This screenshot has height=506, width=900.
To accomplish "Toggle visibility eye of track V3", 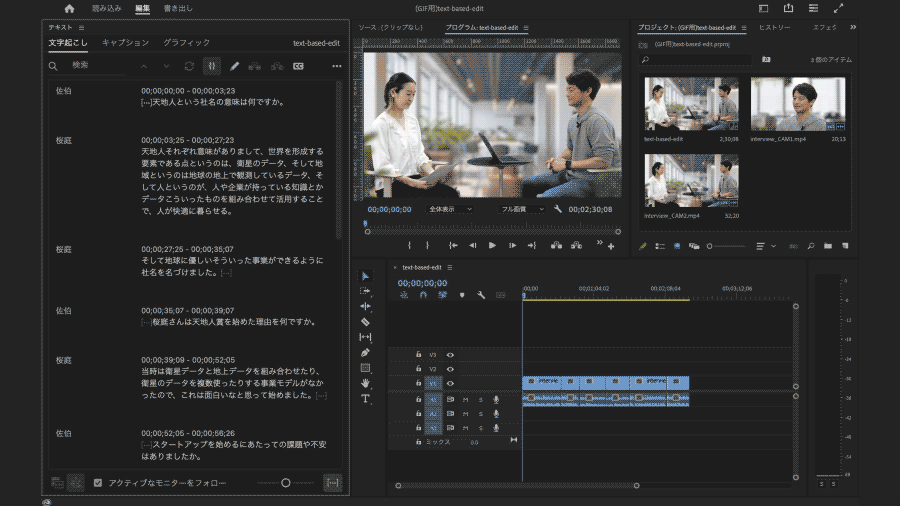I will click(x=450, y=355).
